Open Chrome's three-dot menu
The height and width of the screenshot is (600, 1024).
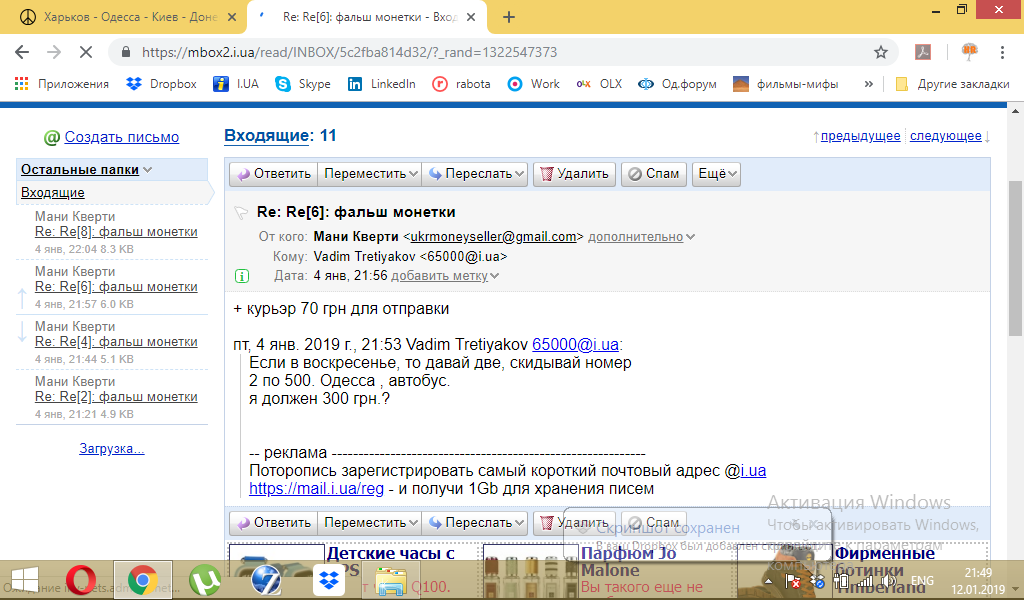[1002, 52]
